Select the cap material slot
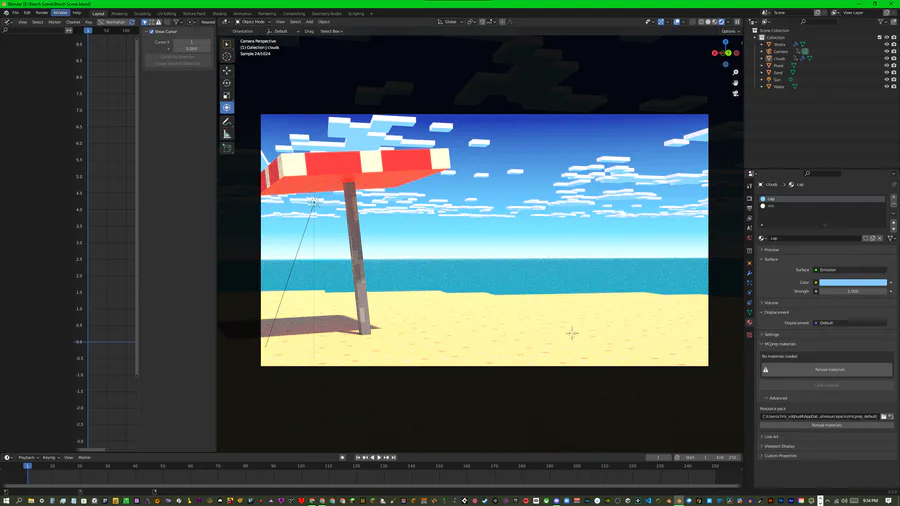900x506 pixels. tap(822, 199)
